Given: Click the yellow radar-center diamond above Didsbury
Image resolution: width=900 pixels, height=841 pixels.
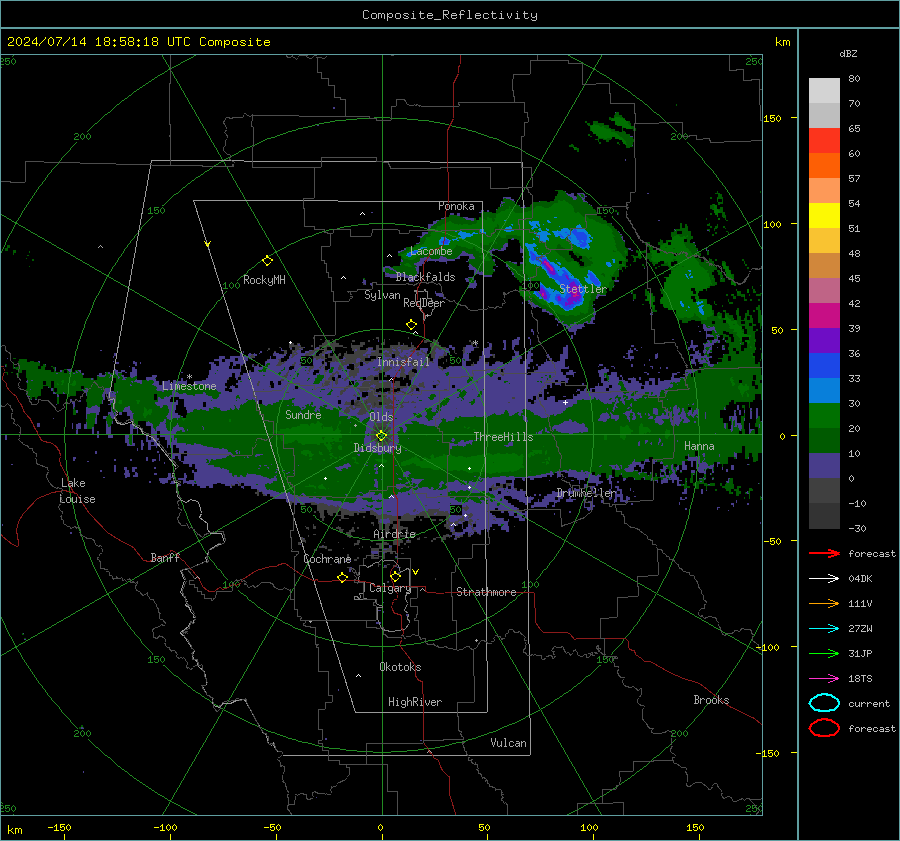Looking at the screenshot, I should 381,436.
